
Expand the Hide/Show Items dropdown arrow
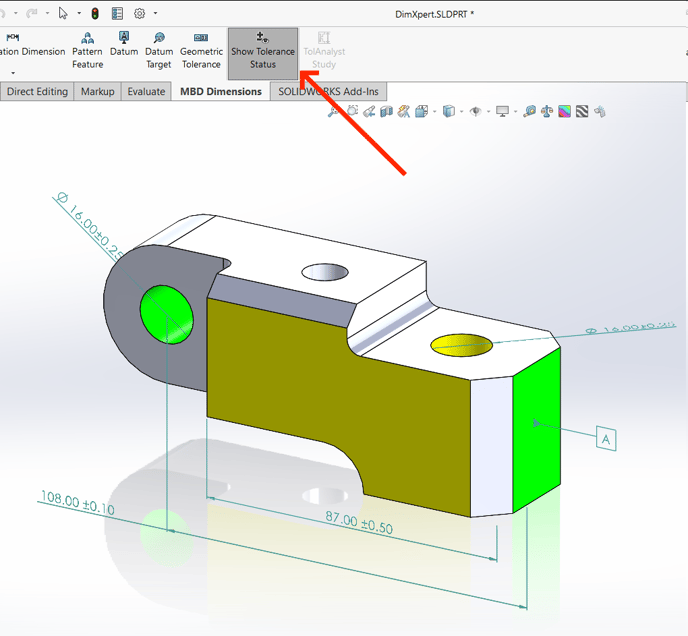click(x=488, y=111)
